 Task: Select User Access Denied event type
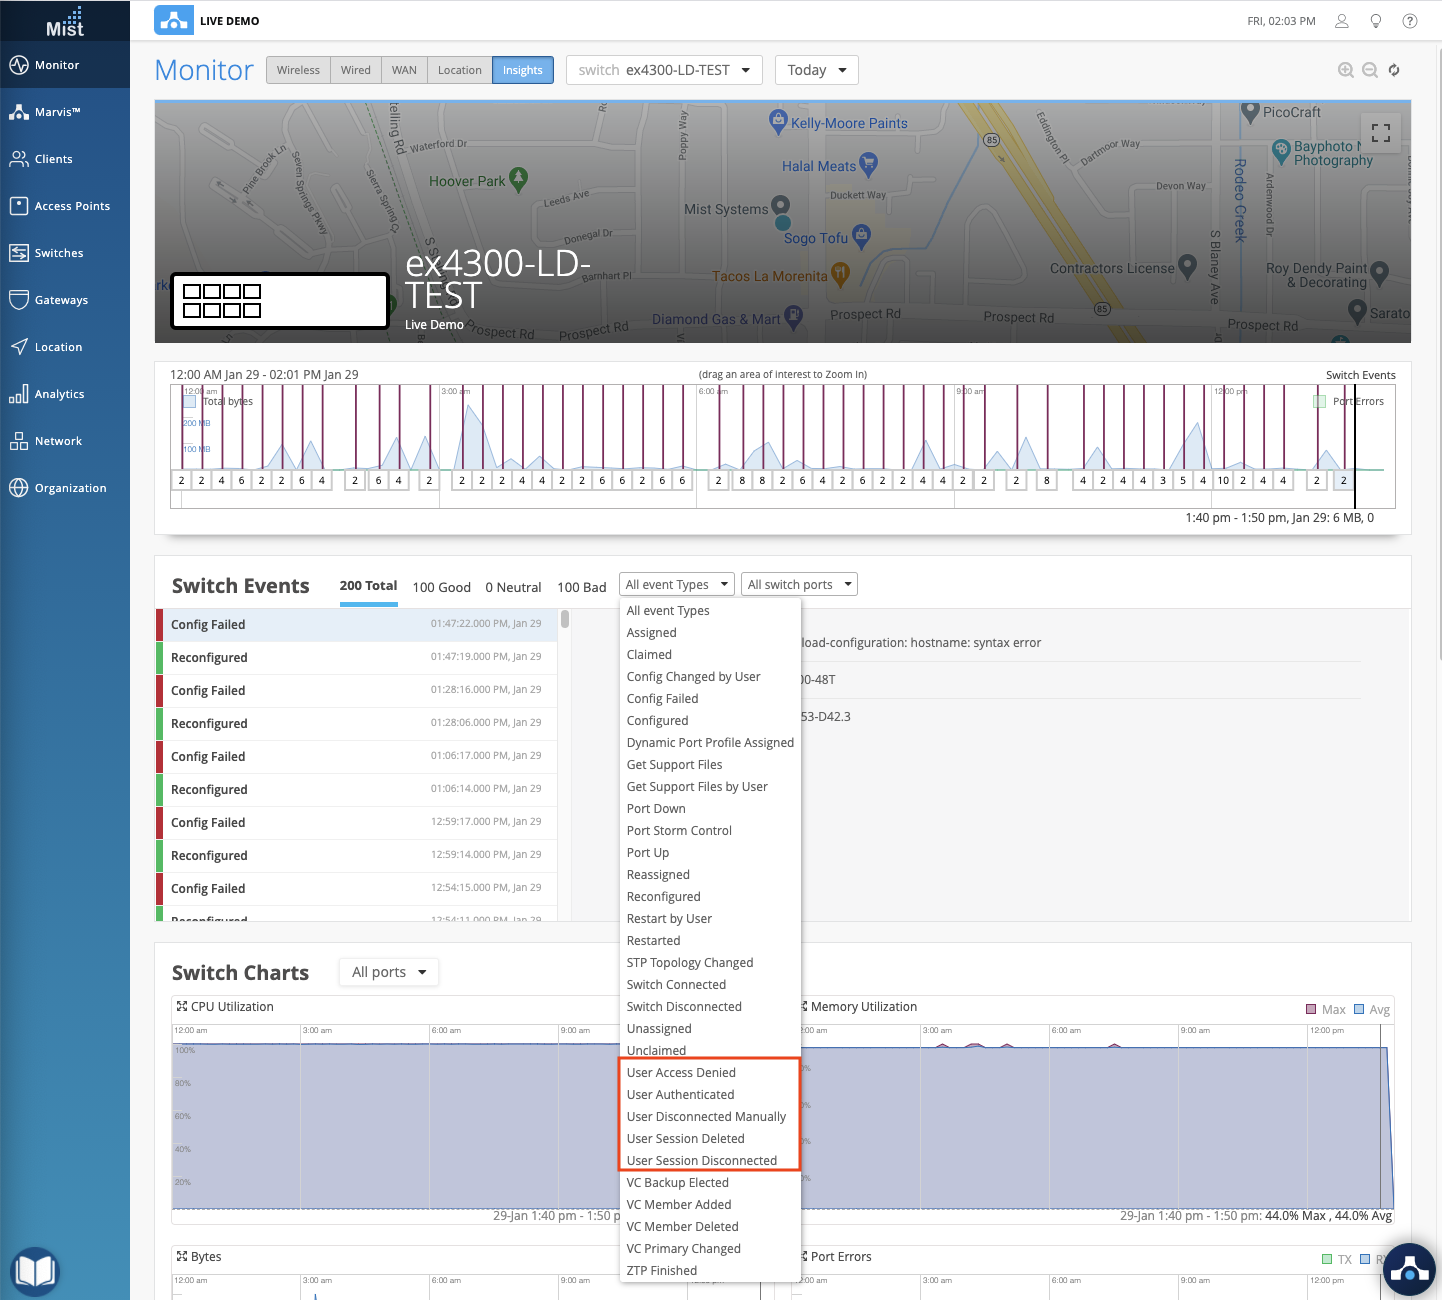point(681,1073)
